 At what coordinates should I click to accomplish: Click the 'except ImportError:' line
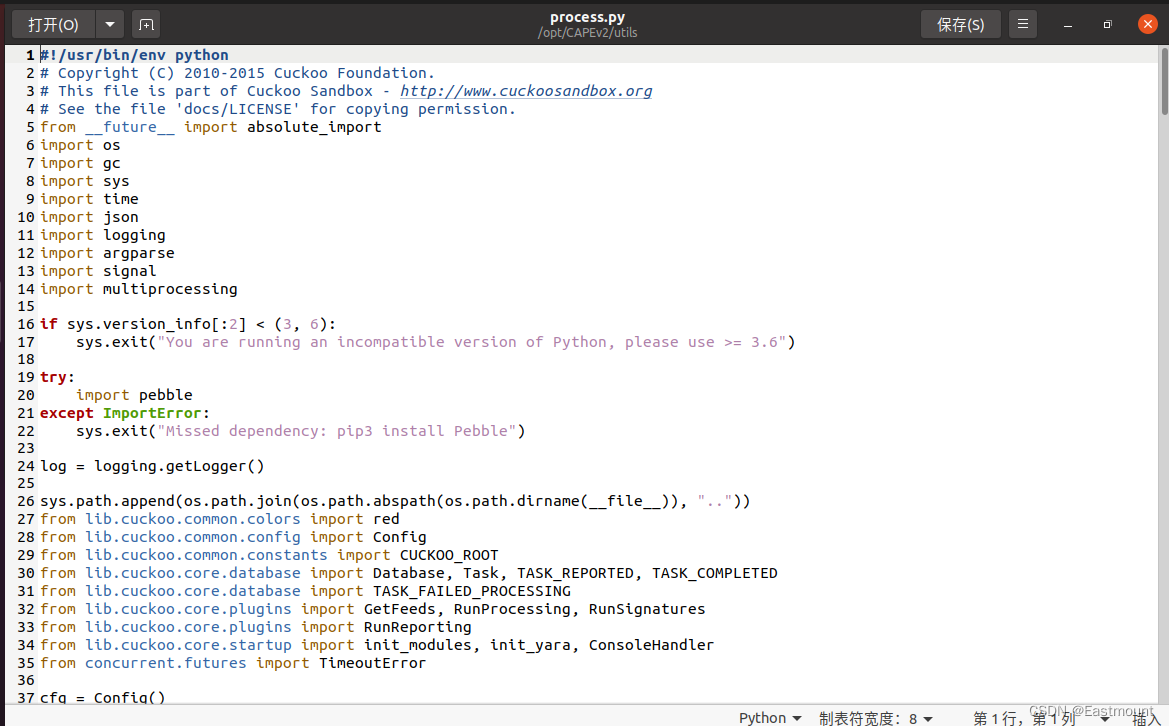pos(125,413)
